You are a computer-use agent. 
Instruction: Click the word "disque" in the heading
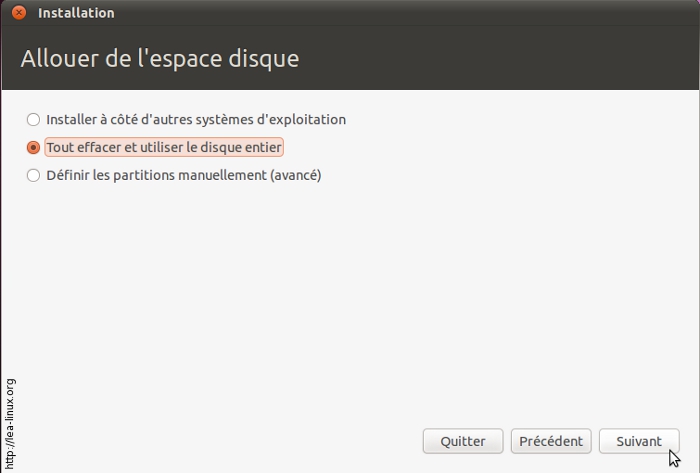click(x=263, y=58)
